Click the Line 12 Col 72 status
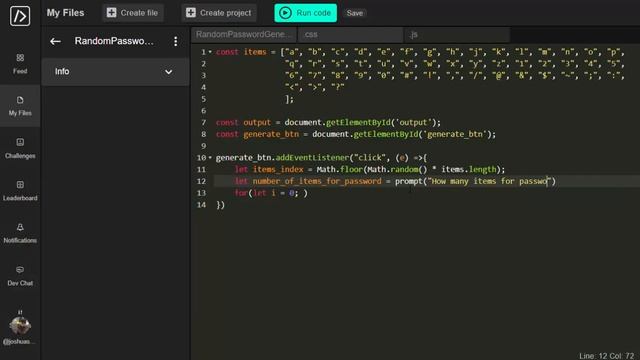640x360 pixels. pyautogui.click(x=607, y=356)
